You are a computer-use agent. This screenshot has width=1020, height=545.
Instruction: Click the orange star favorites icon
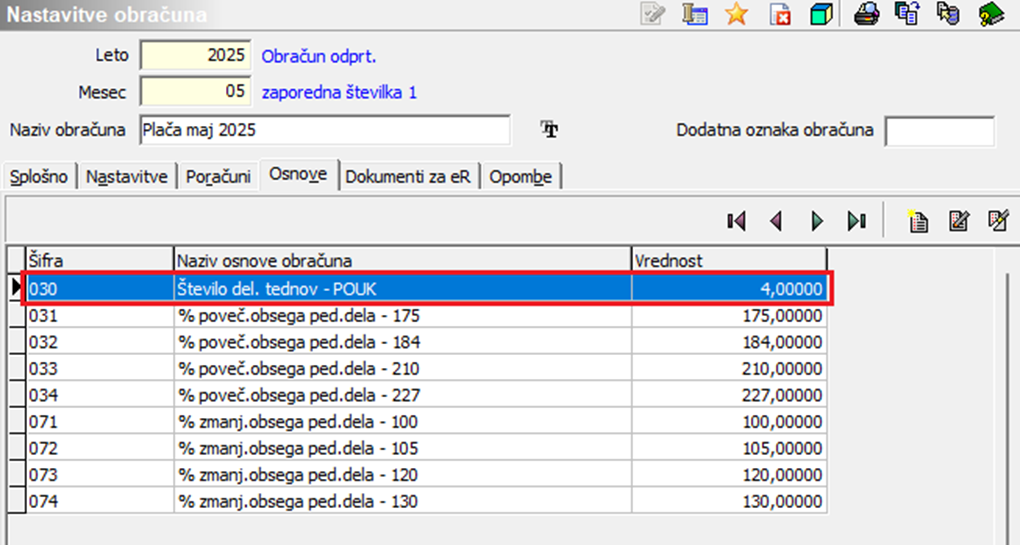736,14
